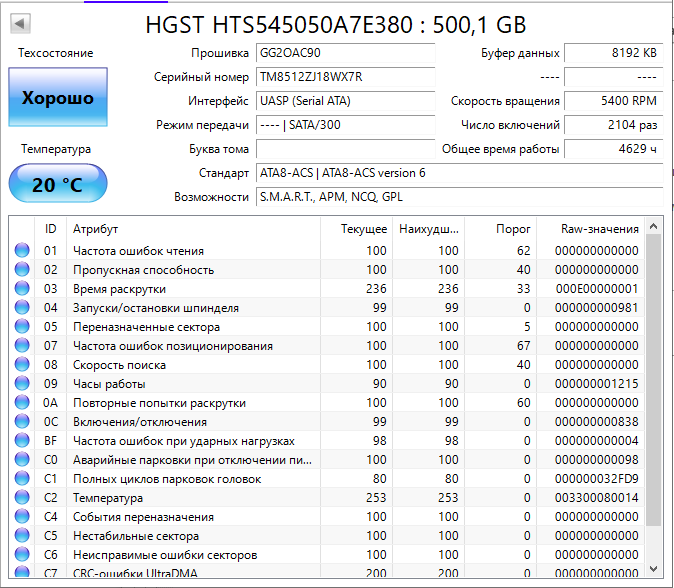
Task: Click the status orb next to Часы работы
Action: click(x=22, y=384)
